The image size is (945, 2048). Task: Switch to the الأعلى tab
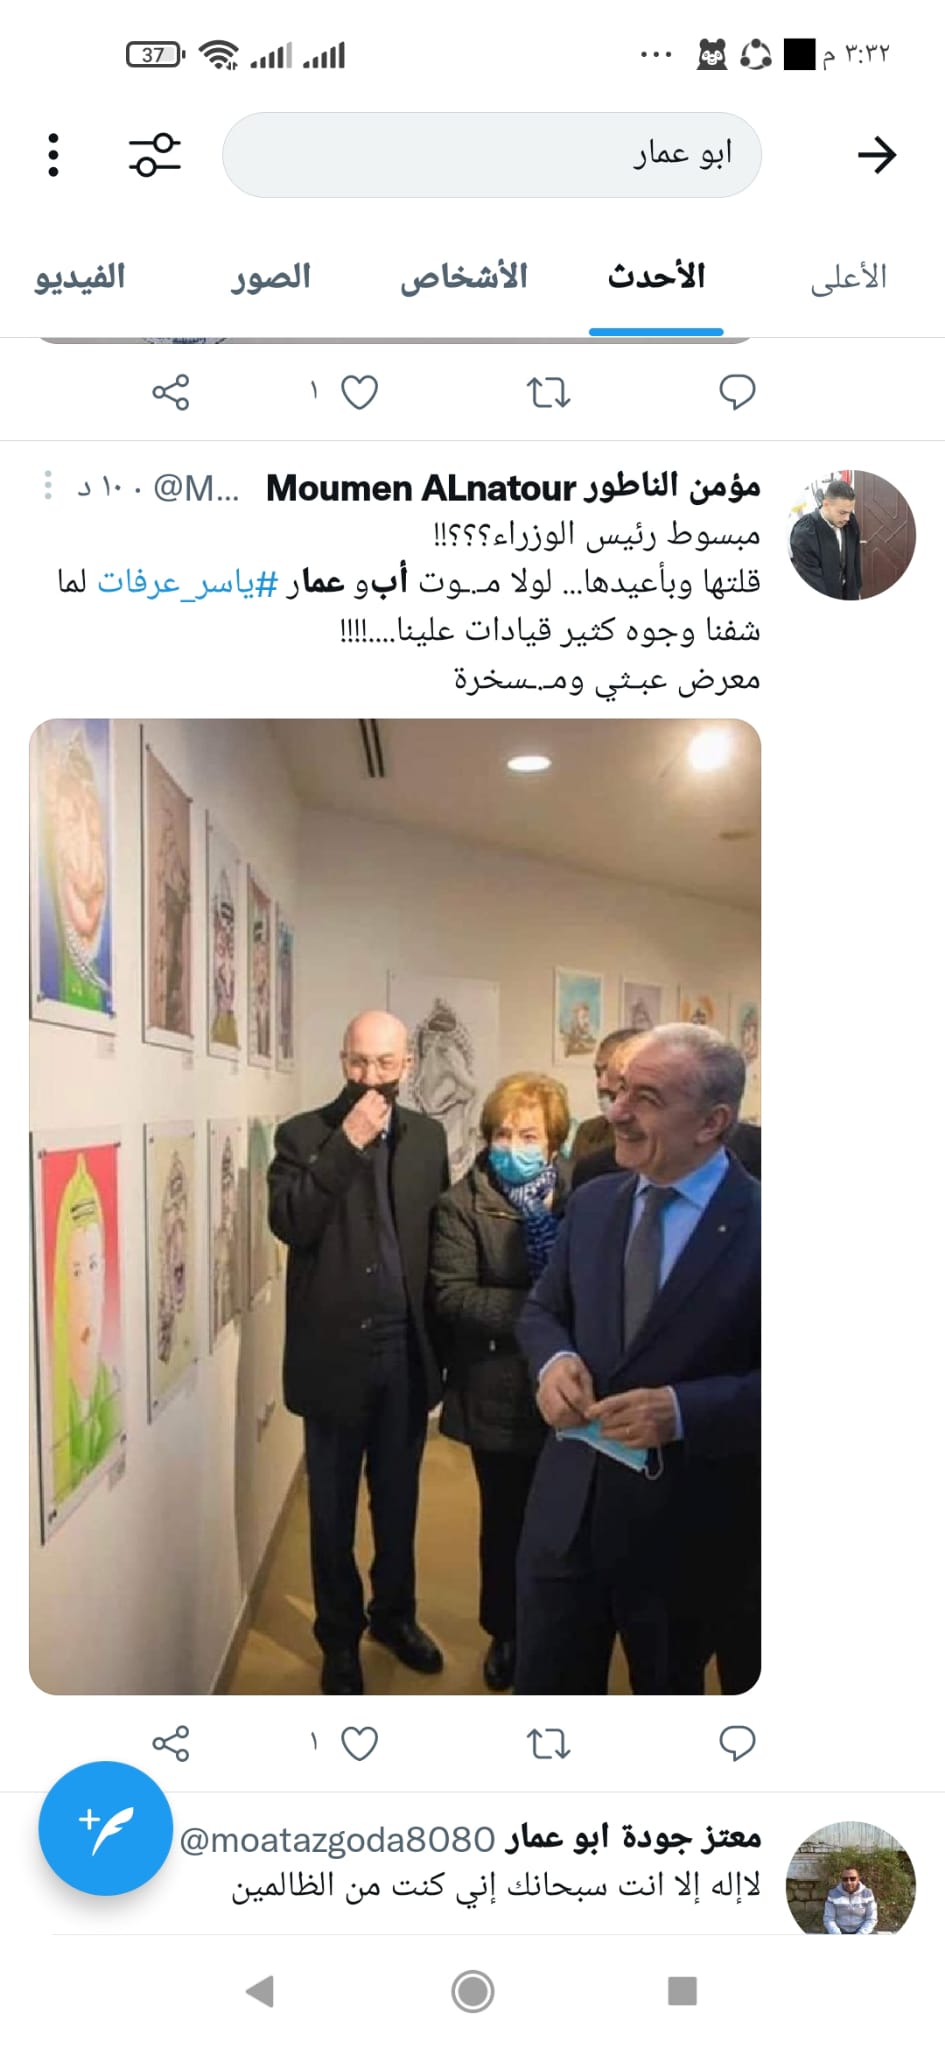(x=848, y=277)
